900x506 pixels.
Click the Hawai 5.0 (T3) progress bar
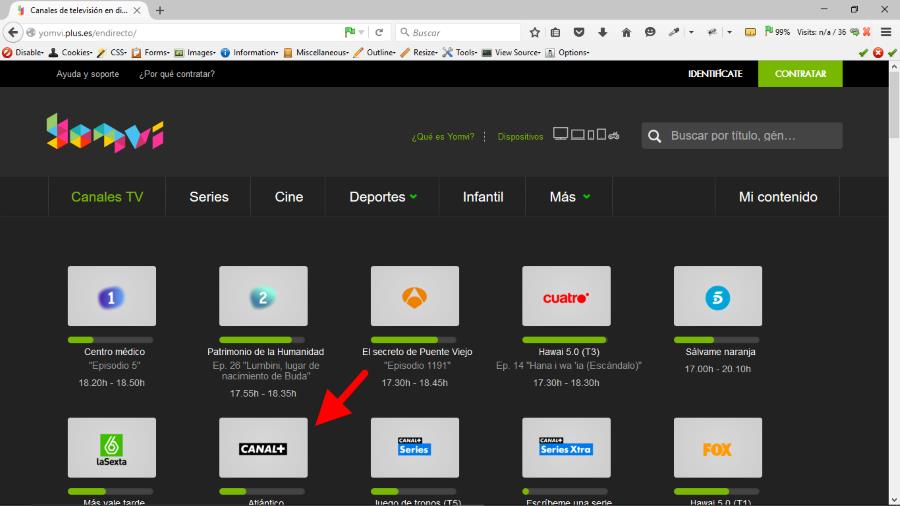click(565, 340)
